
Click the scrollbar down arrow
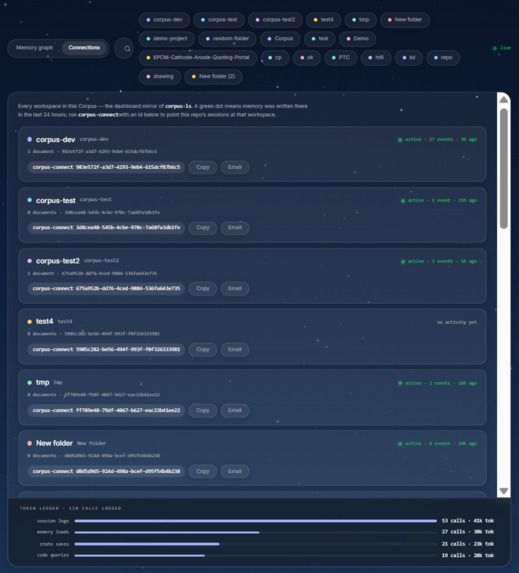point(504,491)
